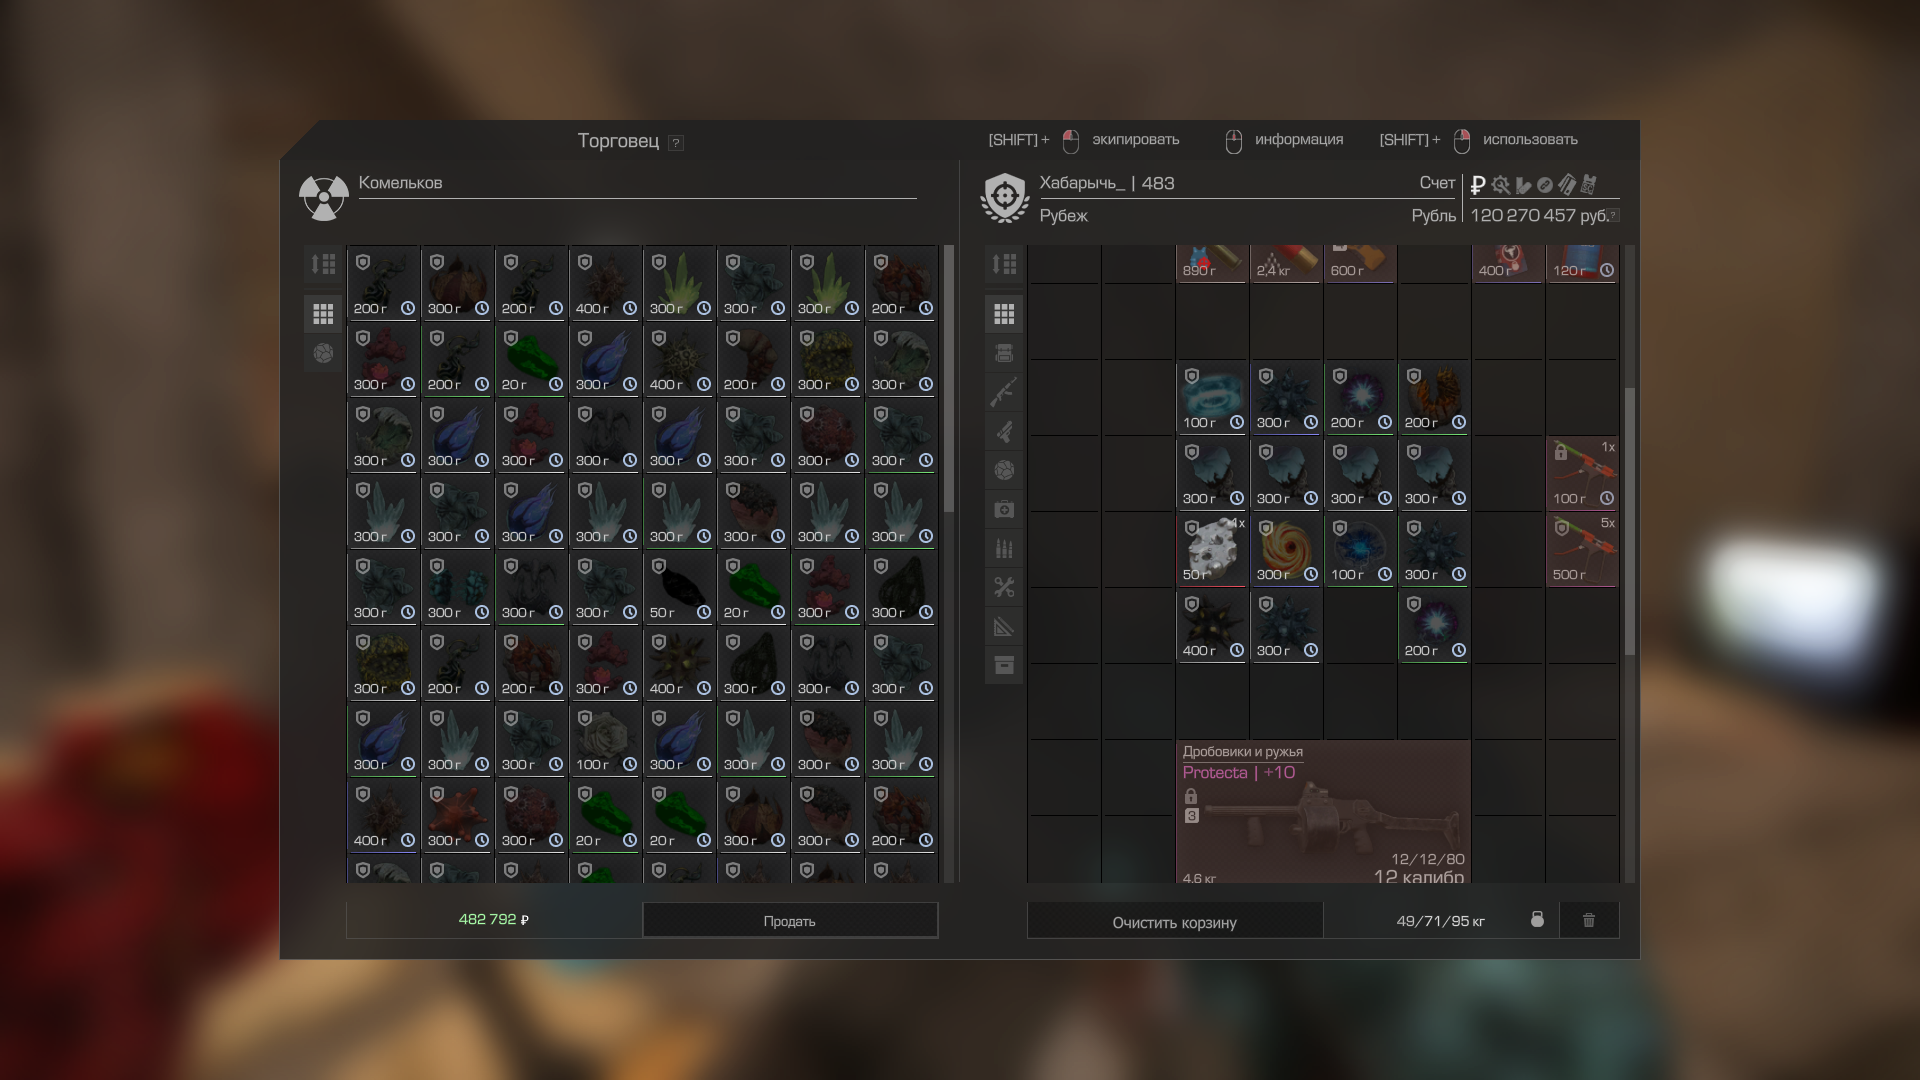Filter player inventory by tools category
The width and height of the screenshot is (1920, 1080).
[1004, 587]
